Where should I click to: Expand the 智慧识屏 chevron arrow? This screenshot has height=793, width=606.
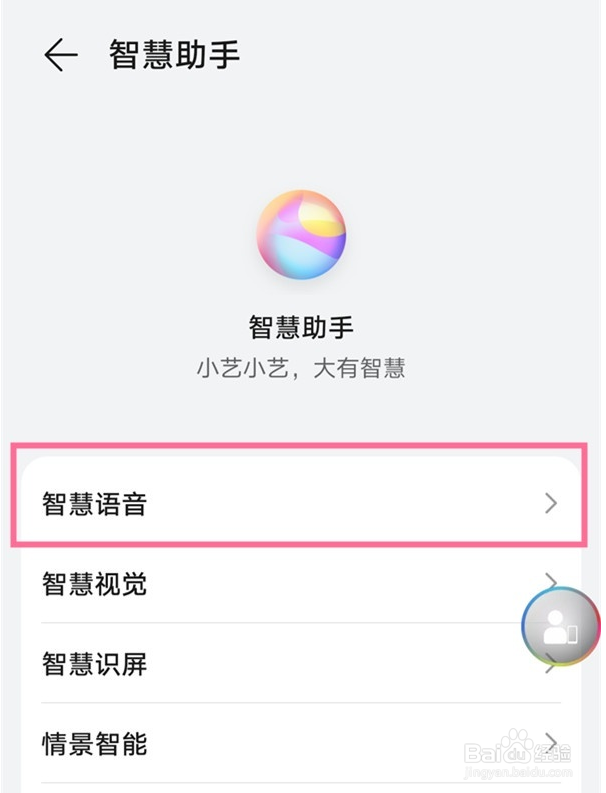pos(550,665)
